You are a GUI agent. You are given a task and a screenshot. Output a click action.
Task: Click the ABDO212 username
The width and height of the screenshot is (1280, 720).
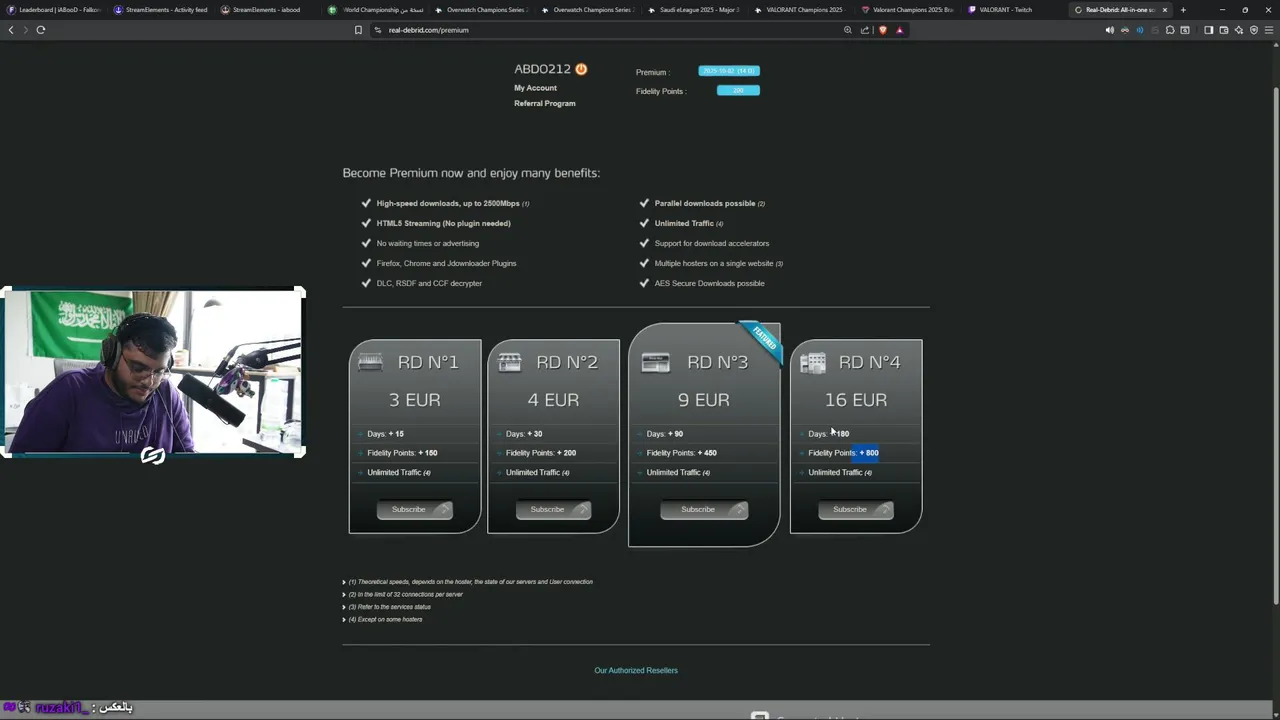click(542, 69)
